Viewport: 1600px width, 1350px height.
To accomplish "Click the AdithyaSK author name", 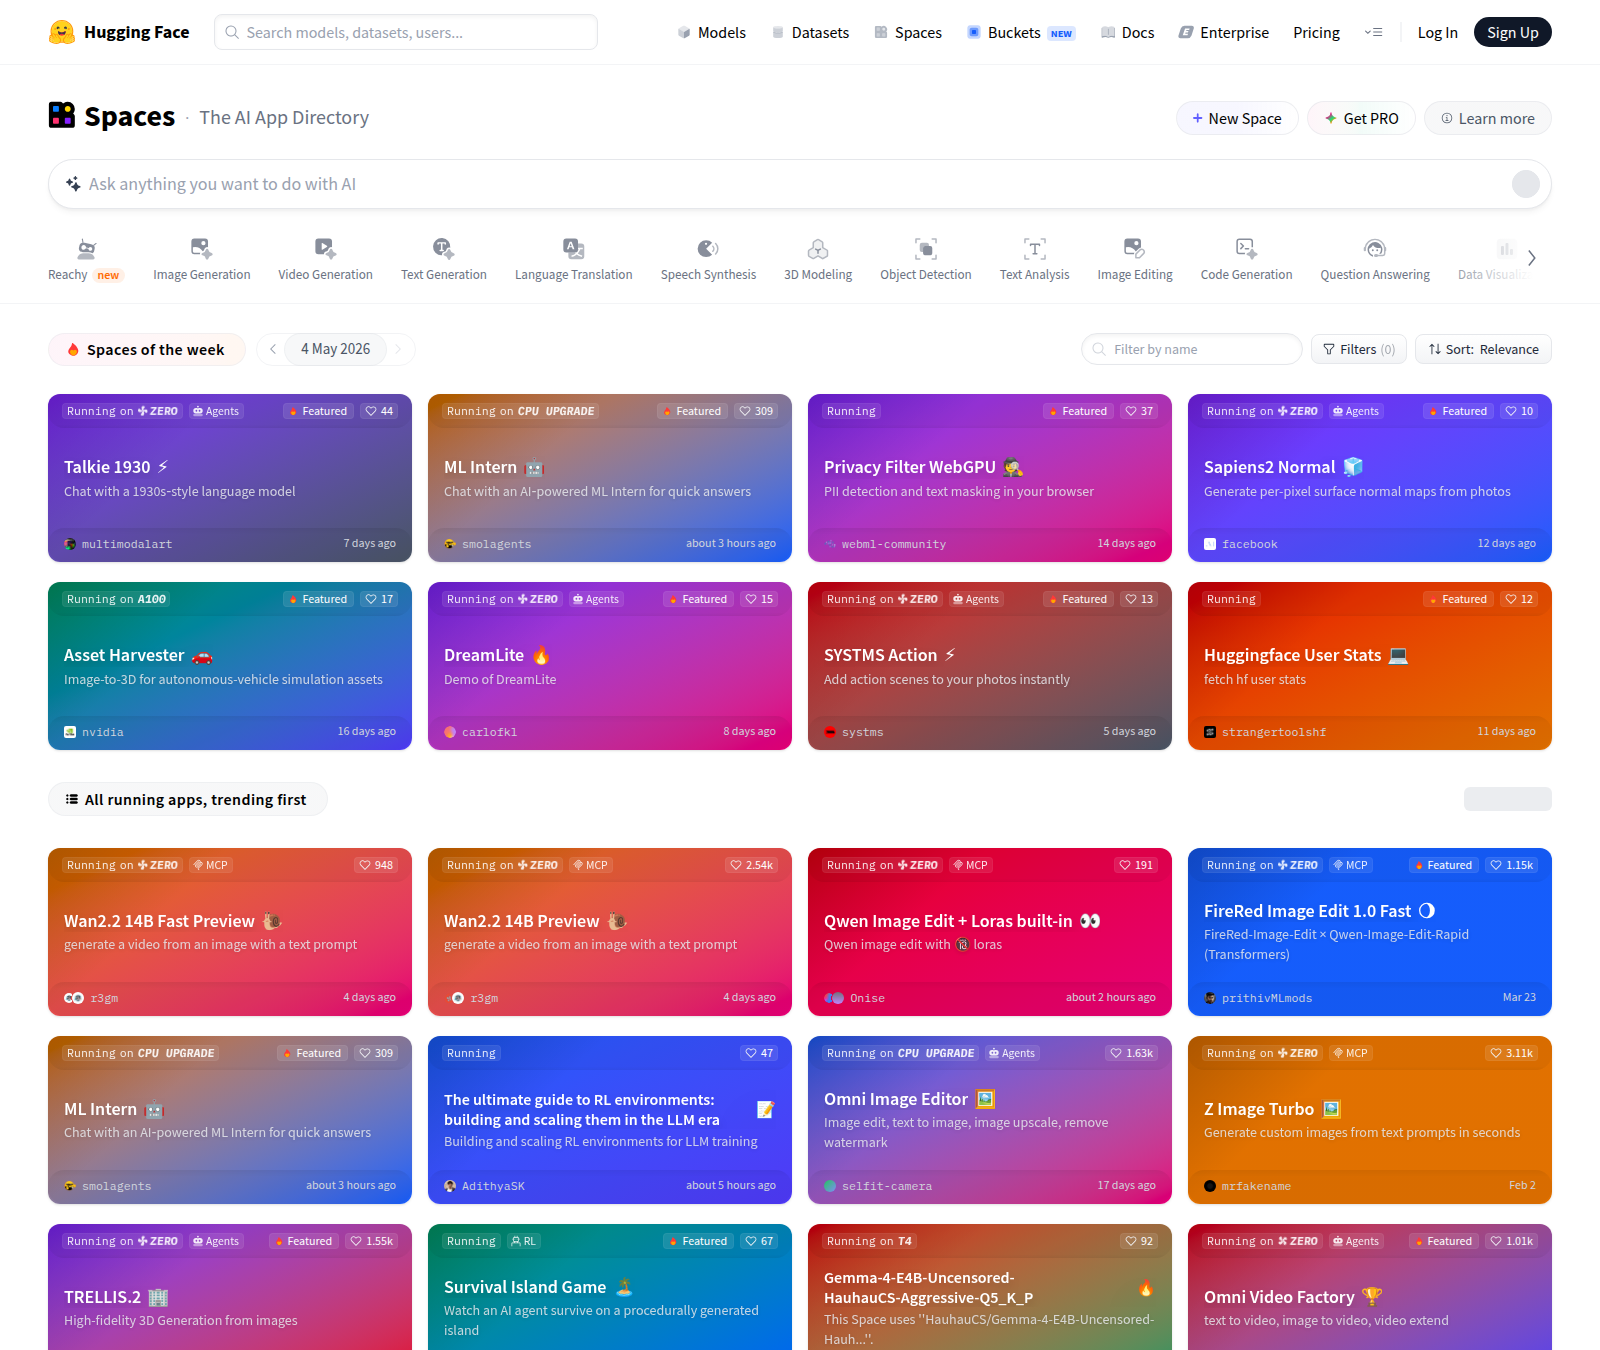I will pyautogui.click(x=493, y=1186).
